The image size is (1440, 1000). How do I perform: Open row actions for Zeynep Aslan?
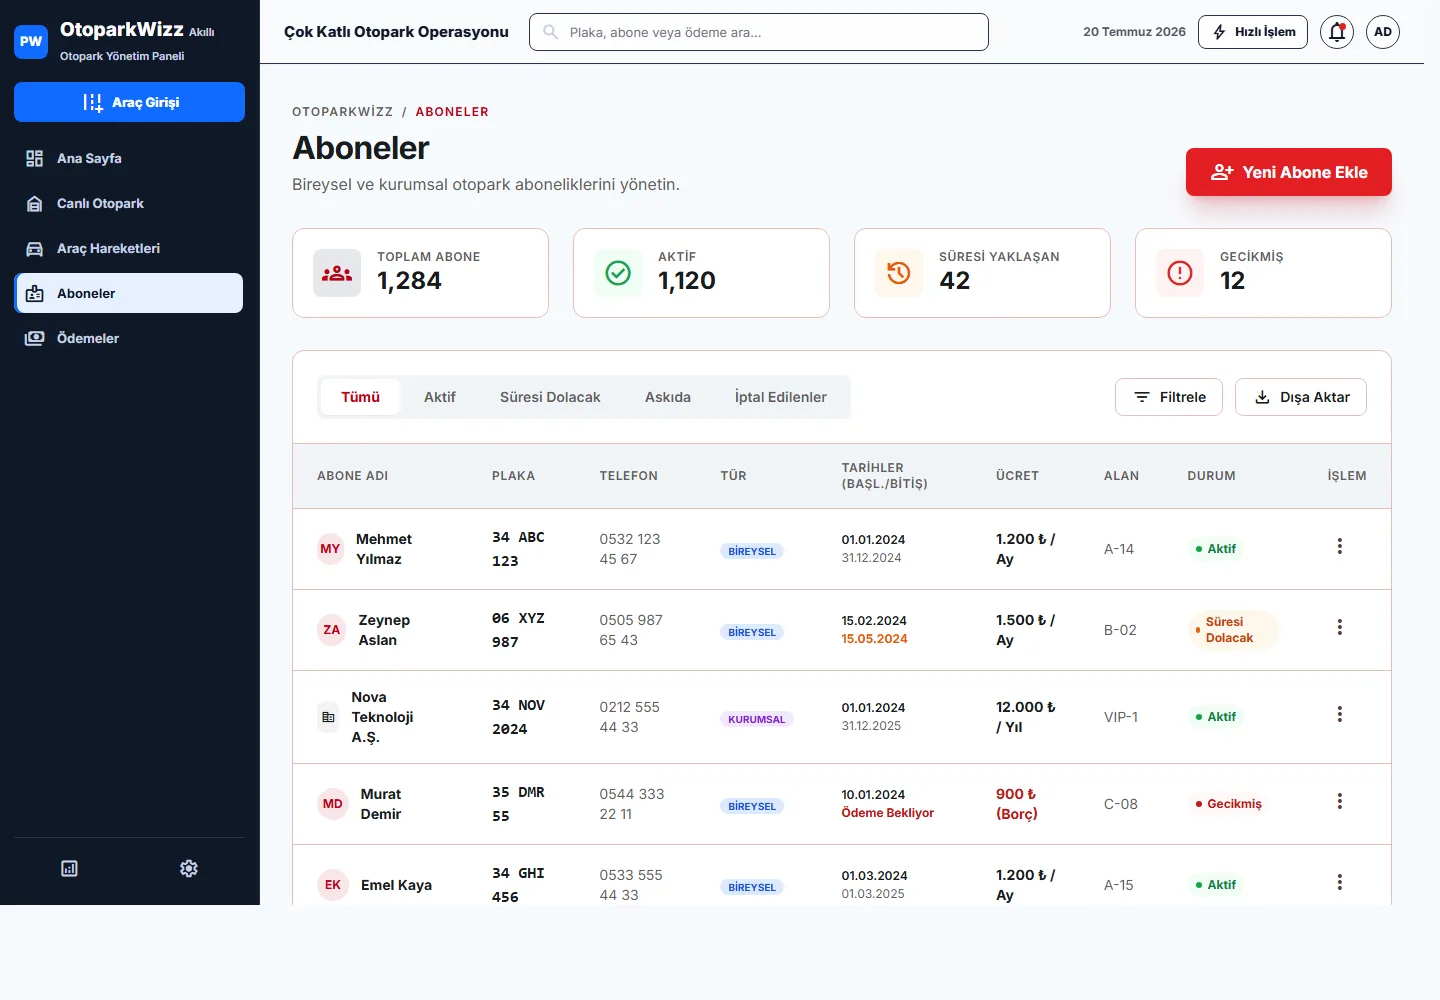[1340, 627]
